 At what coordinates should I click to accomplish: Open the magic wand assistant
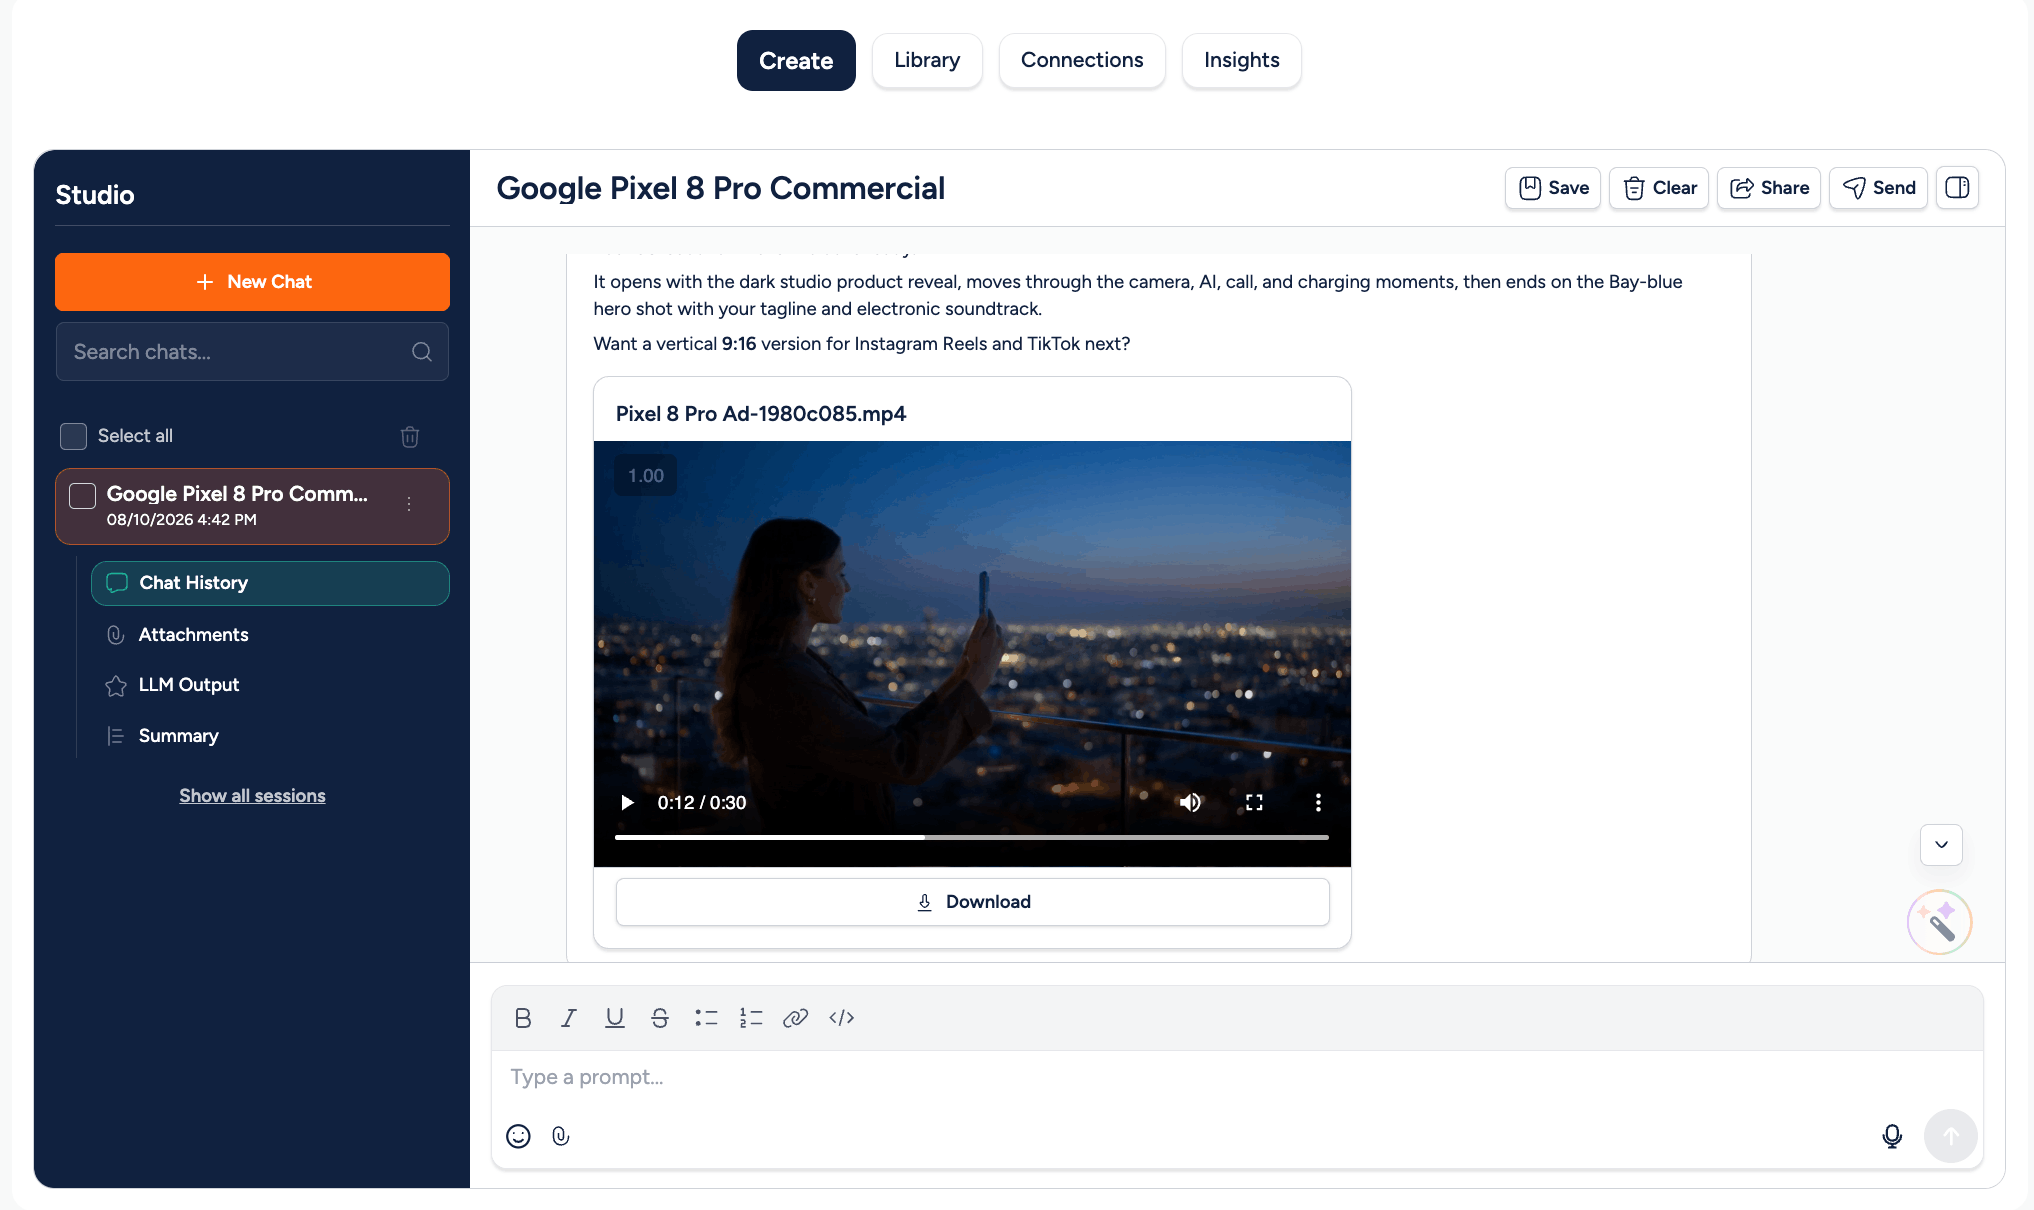click(x=1940, y=922)
